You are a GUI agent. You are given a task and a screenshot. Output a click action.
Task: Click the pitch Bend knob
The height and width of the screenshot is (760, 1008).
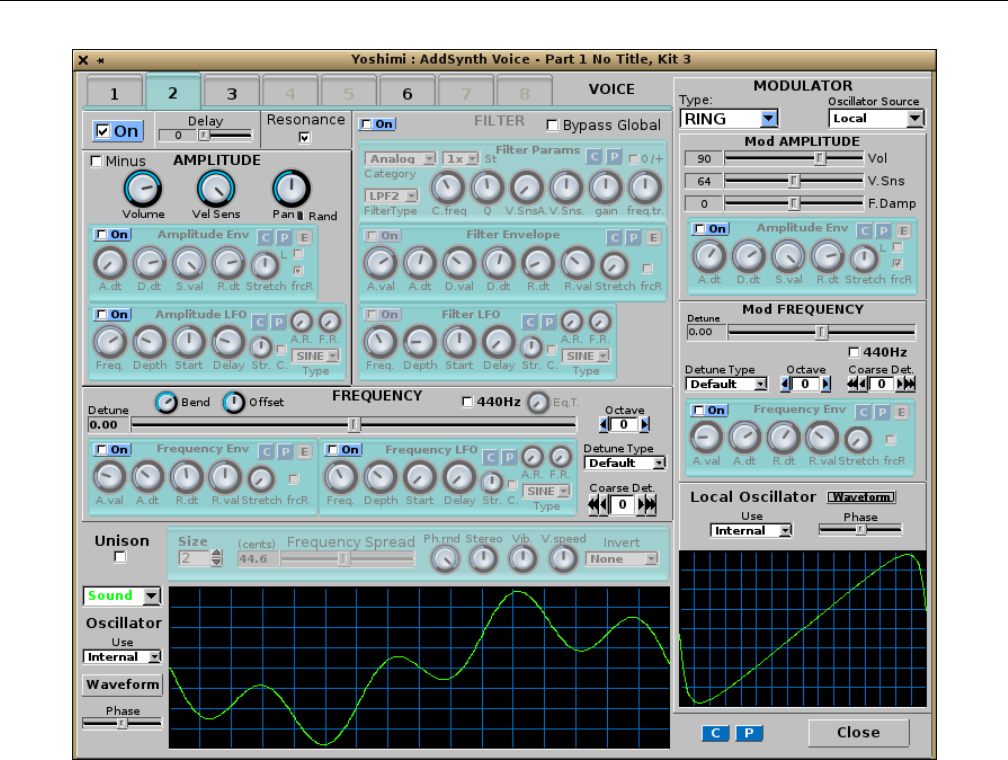pos(166,402)
